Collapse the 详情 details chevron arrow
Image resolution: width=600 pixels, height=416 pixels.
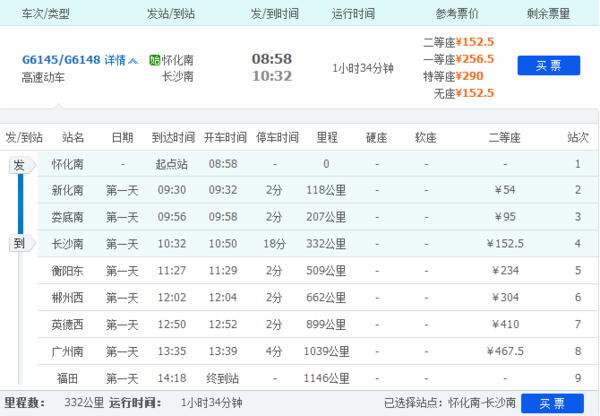coord(134,60)
